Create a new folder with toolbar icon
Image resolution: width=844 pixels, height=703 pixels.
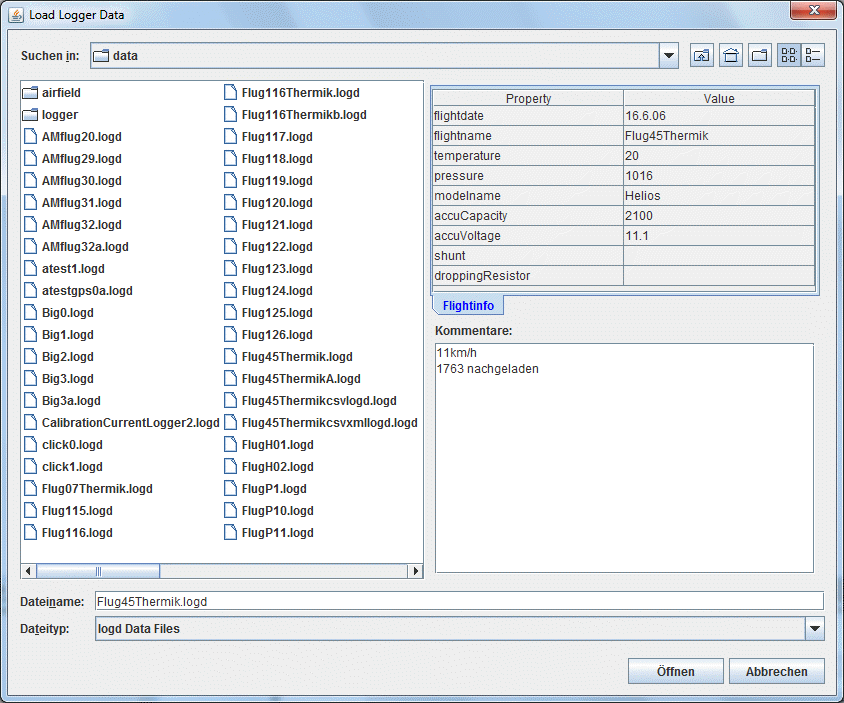[761, 56]
